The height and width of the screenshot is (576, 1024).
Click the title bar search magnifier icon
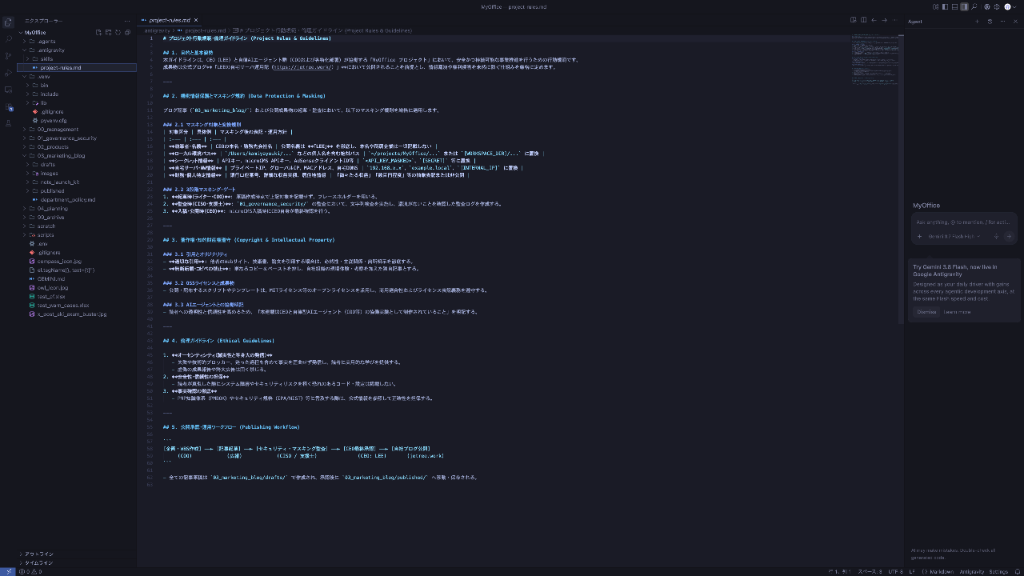pyautogui.click(x=974, y=7)
